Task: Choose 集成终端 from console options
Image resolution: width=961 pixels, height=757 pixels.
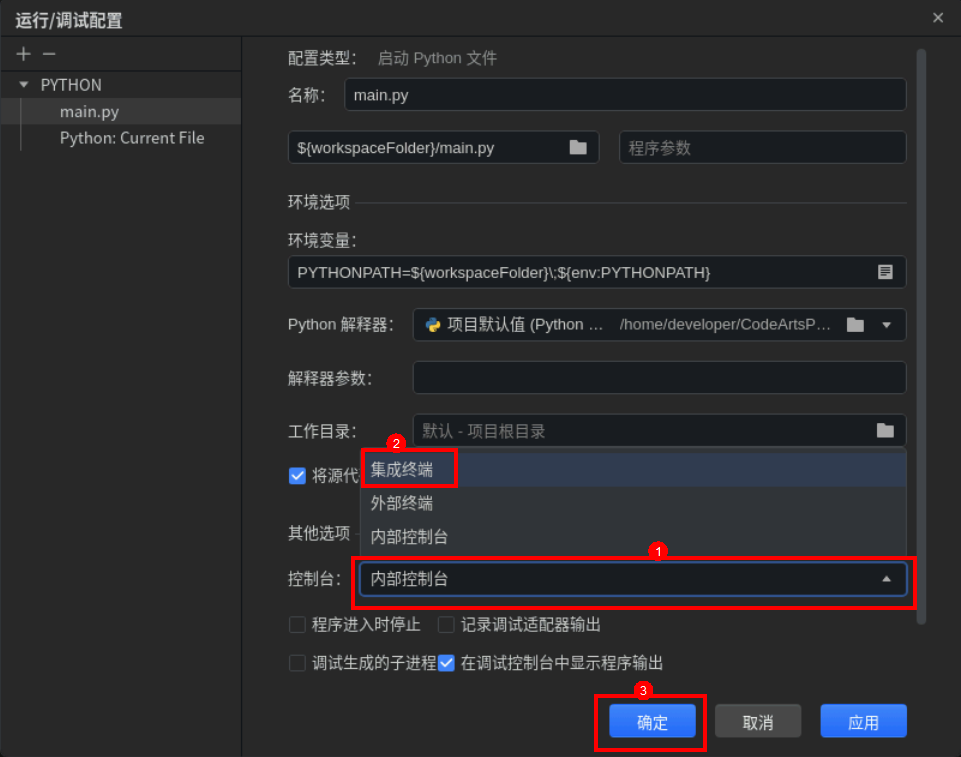Action: pos(633,470)
